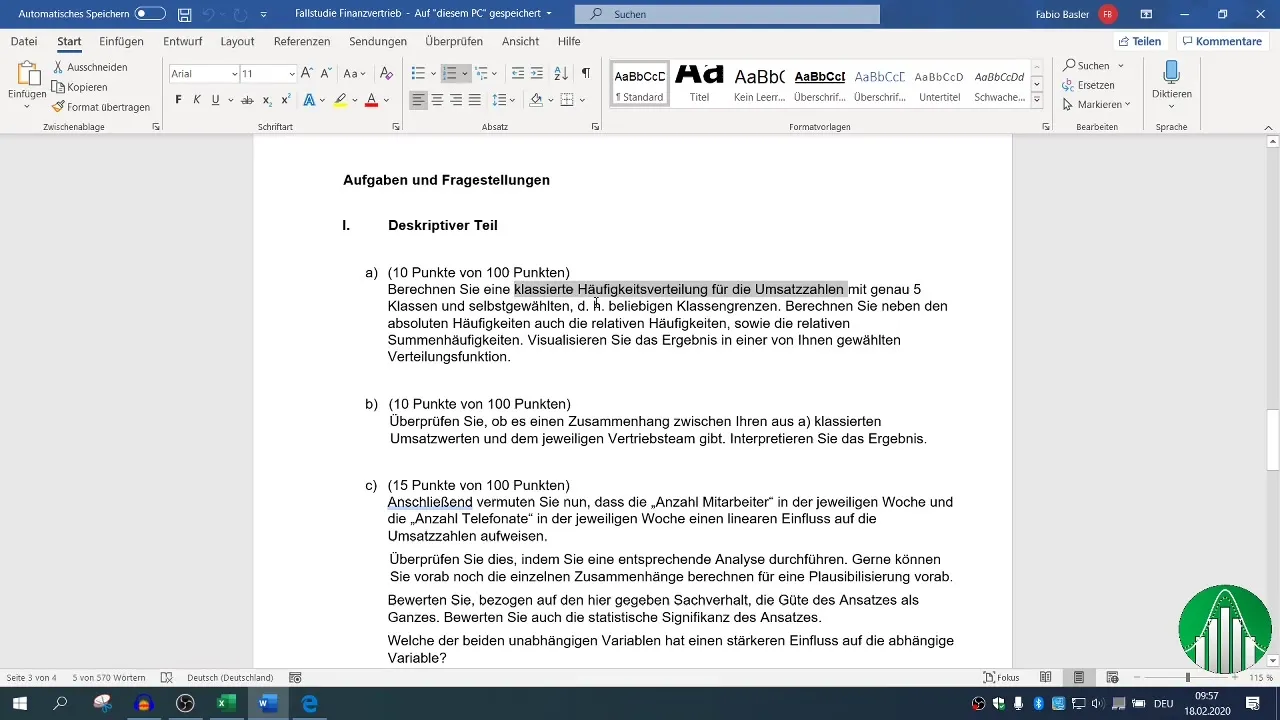Decrease font size

[326, 74]
